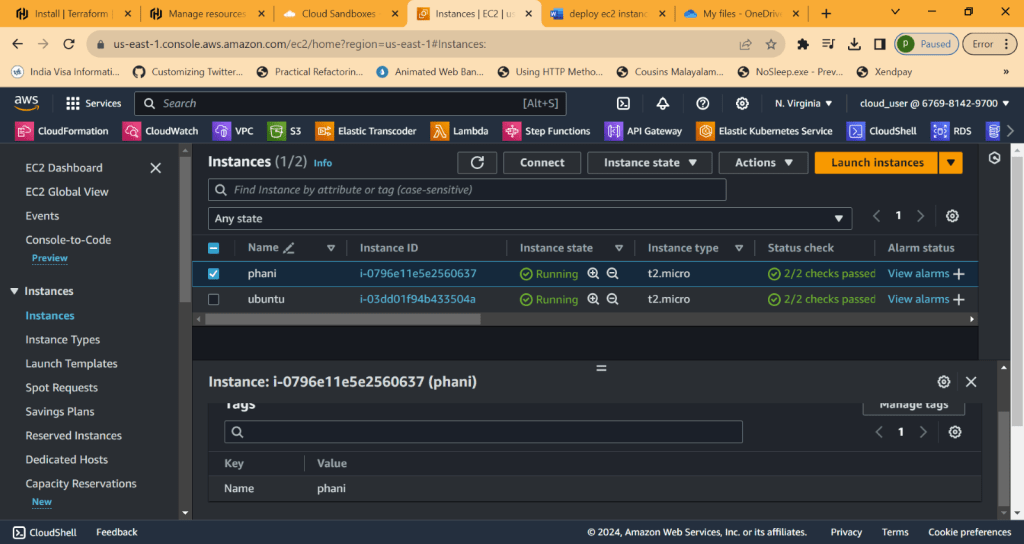Screen dimensions: 1024x544
Task: Open the Actions dropdown menu
Action: coord(764,163)
